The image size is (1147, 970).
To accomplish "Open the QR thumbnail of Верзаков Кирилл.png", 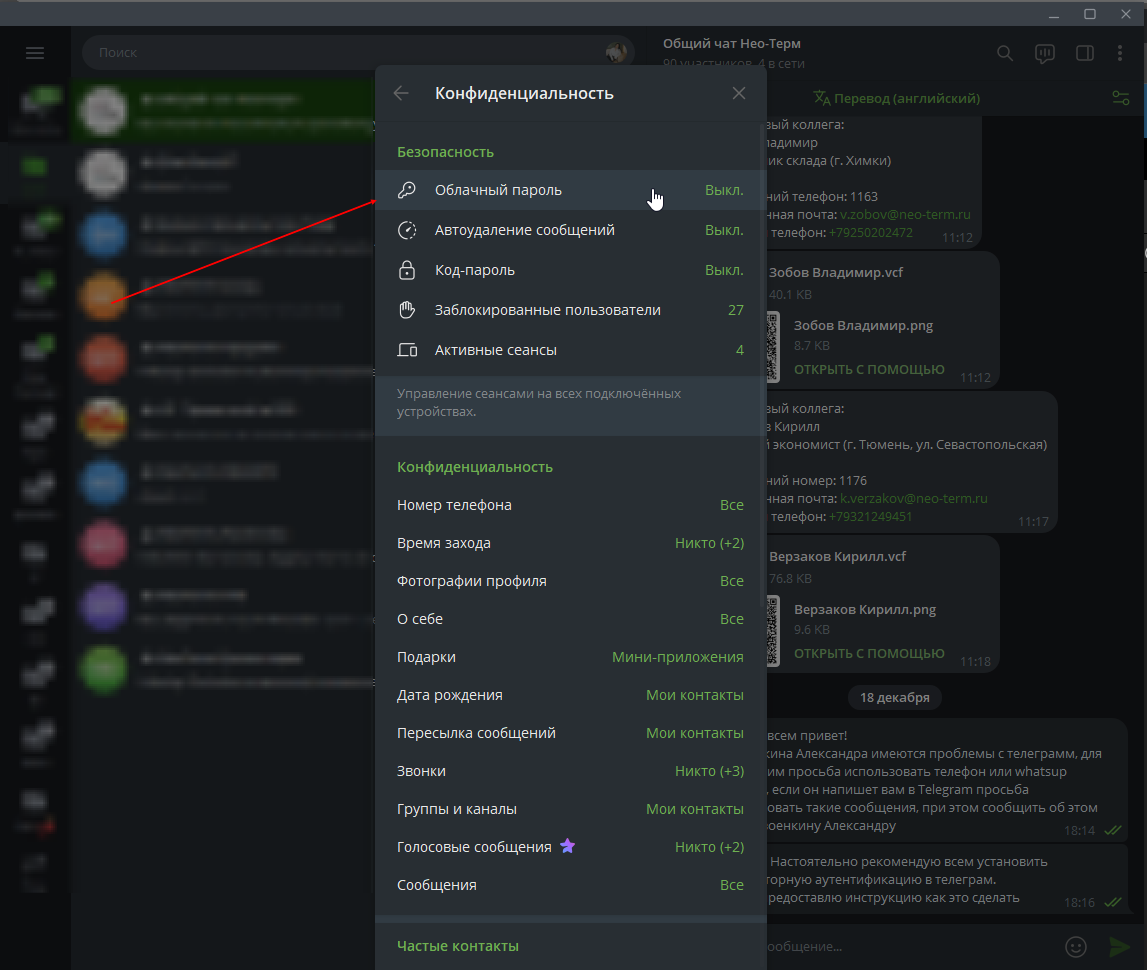I will pos(773,631).
